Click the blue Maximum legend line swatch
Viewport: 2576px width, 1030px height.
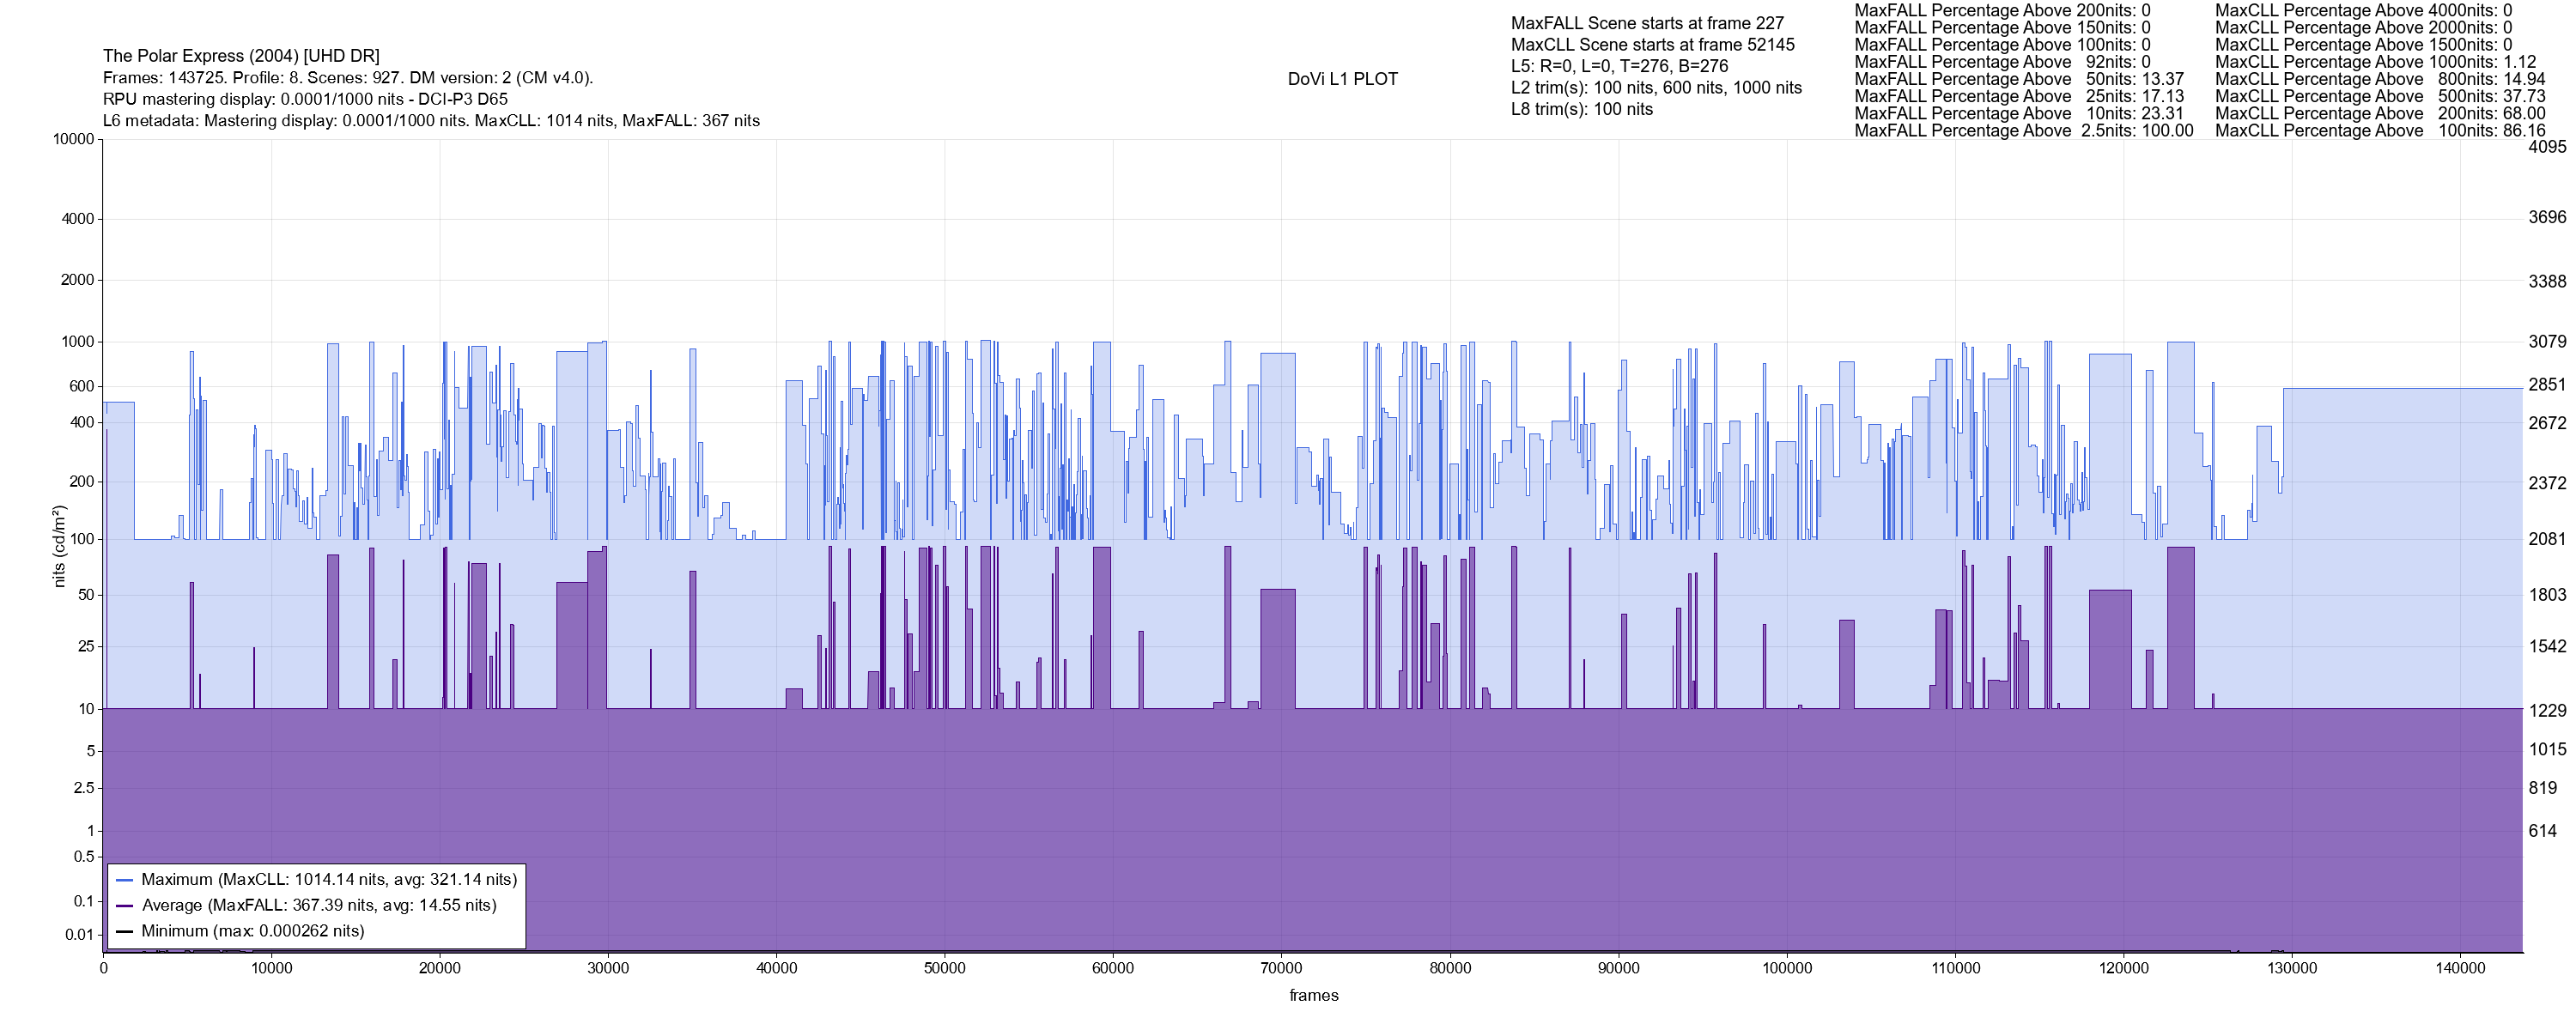click(125, 881)
